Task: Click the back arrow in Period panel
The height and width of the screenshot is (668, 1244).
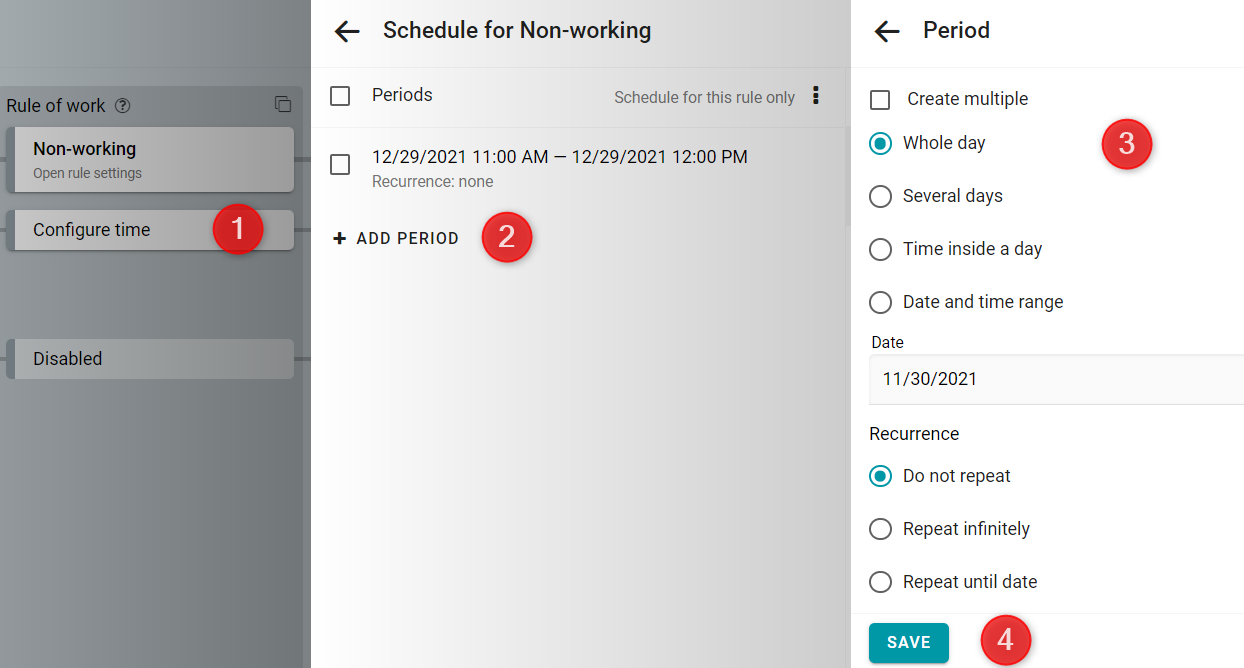Action: tap(887, 31)
